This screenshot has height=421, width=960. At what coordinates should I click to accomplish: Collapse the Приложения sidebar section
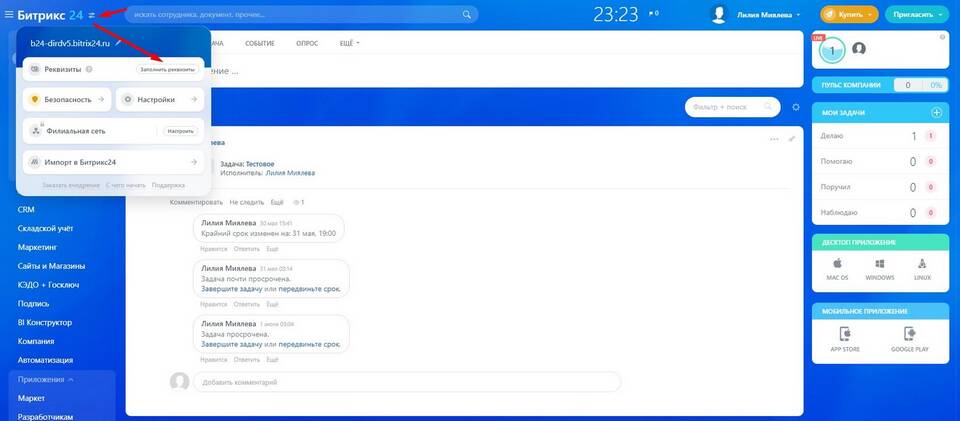coord(46,379)
